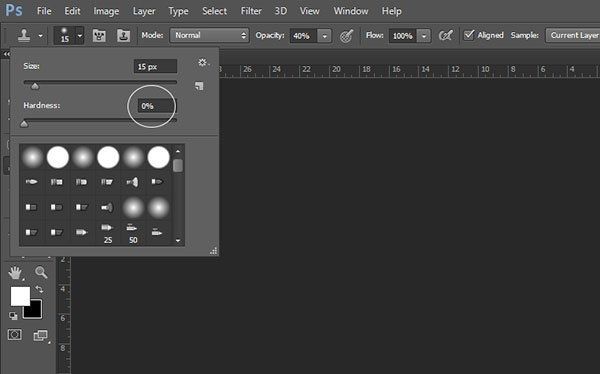Toggle Quick Mask mode icon
The image size is (600, 374).
pos(15,335)
